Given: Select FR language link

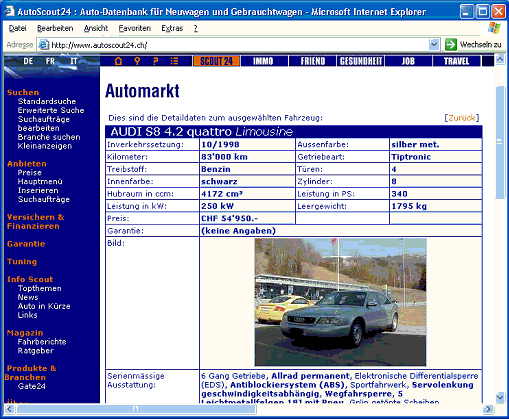Looking at the screenshot, I should point(50,61).
